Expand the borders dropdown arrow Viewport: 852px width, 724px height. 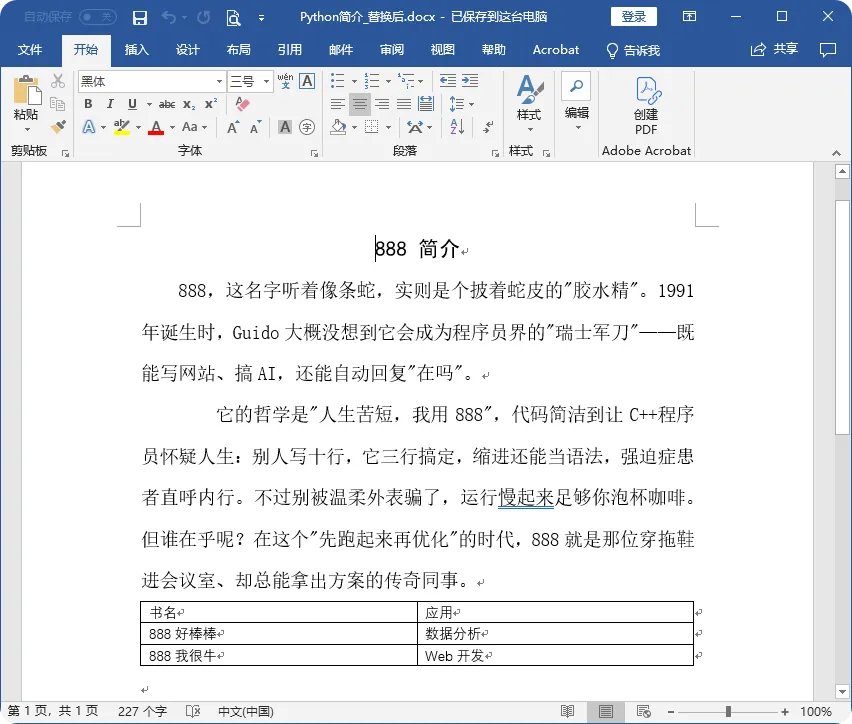pos(388,128)
